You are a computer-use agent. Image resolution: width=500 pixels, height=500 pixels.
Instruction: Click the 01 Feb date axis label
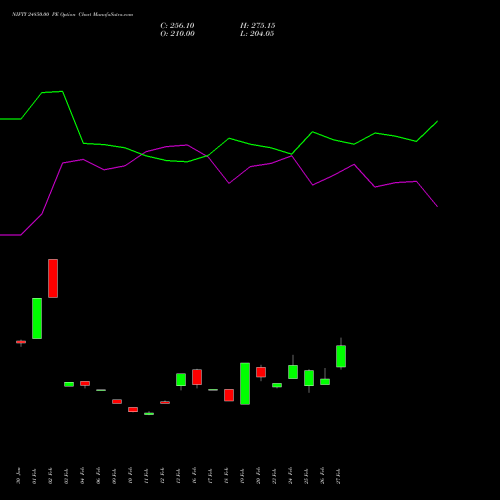[x=35, y=476]
